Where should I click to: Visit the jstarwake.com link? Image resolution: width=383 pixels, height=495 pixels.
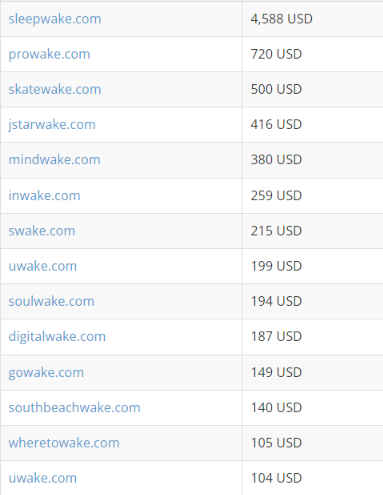coord(52,125)
